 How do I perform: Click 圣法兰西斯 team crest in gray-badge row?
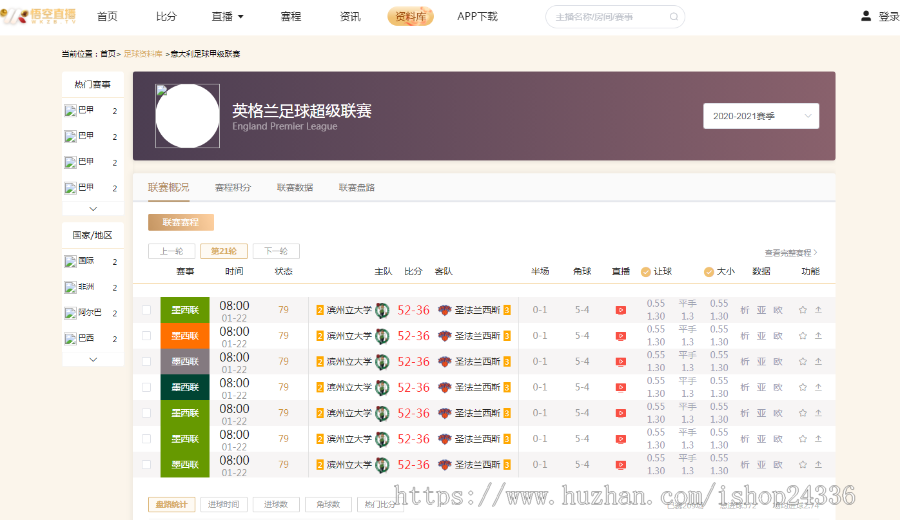point(444,362)
